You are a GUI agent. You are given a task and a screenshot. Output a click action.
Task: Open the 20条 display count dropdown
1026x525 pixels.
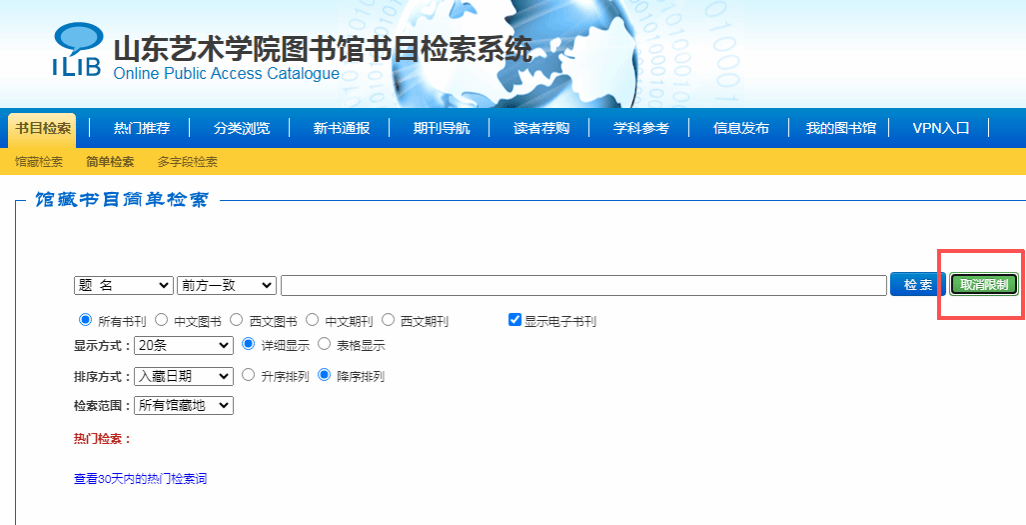[183, 345]
